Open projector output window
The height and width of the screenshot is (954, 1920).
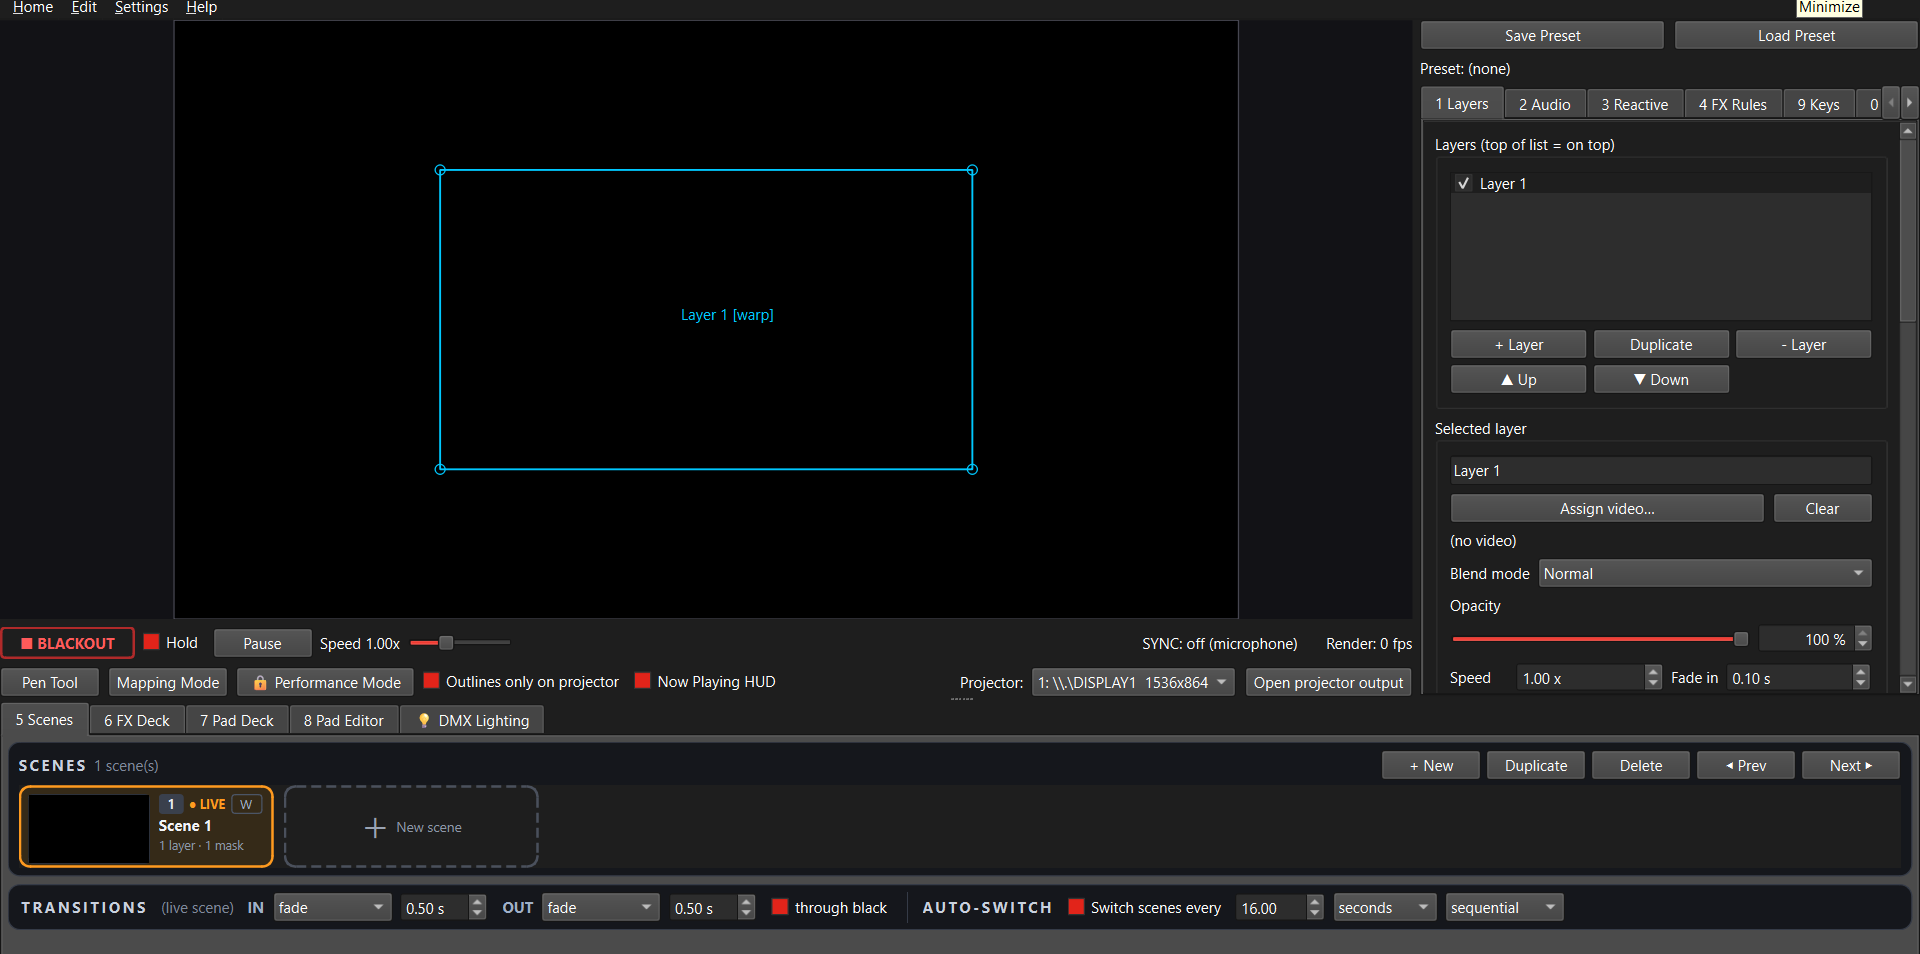point(1328,683)
